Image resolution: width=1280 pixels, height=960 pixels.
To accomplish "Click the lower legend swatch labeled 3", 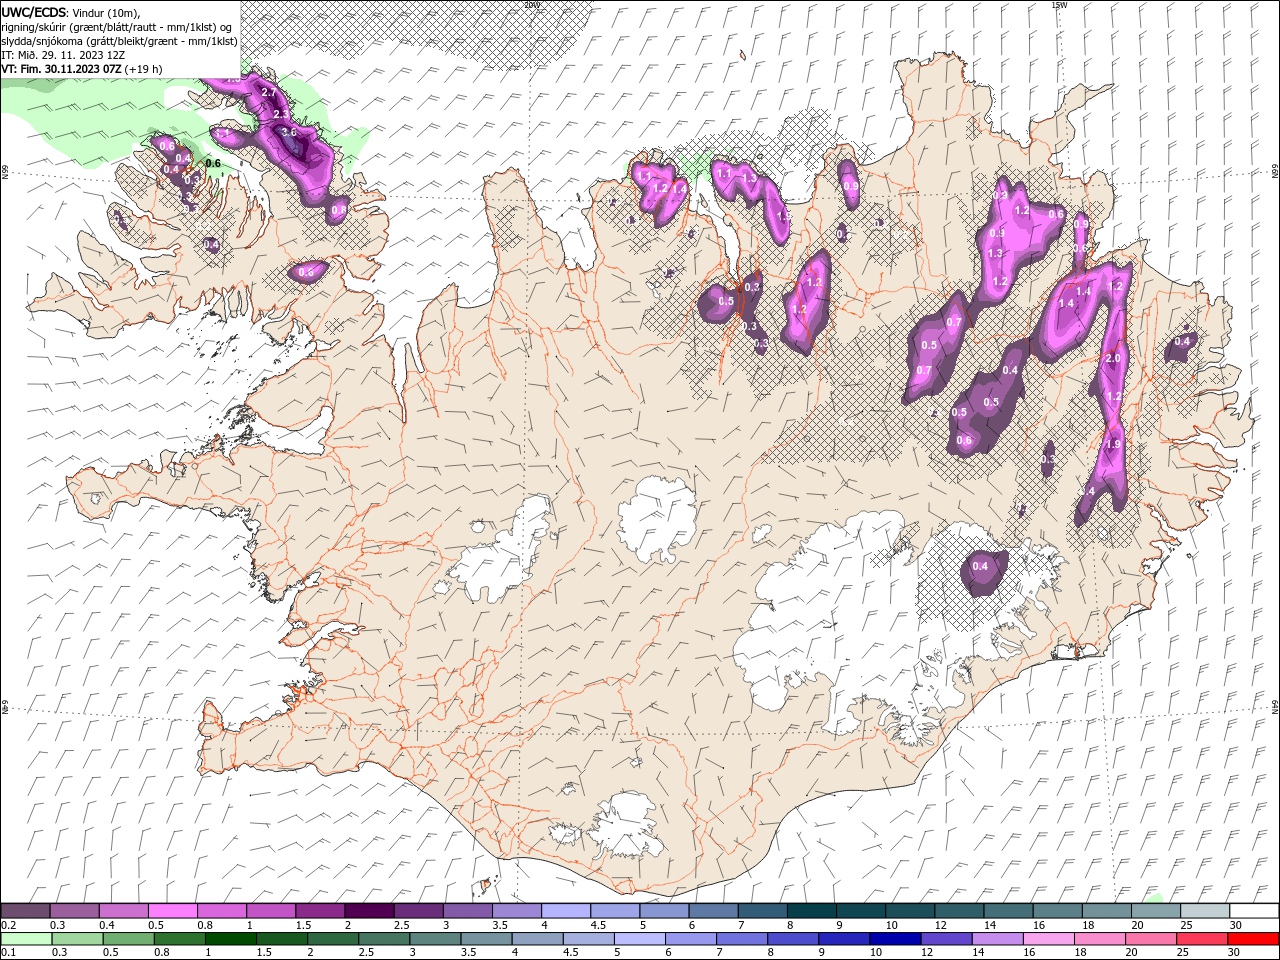I will pos(436,939).
